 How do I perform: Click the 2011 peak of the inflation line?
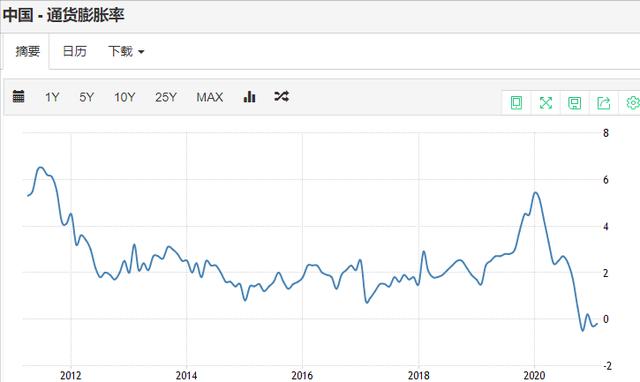[40, 167]
